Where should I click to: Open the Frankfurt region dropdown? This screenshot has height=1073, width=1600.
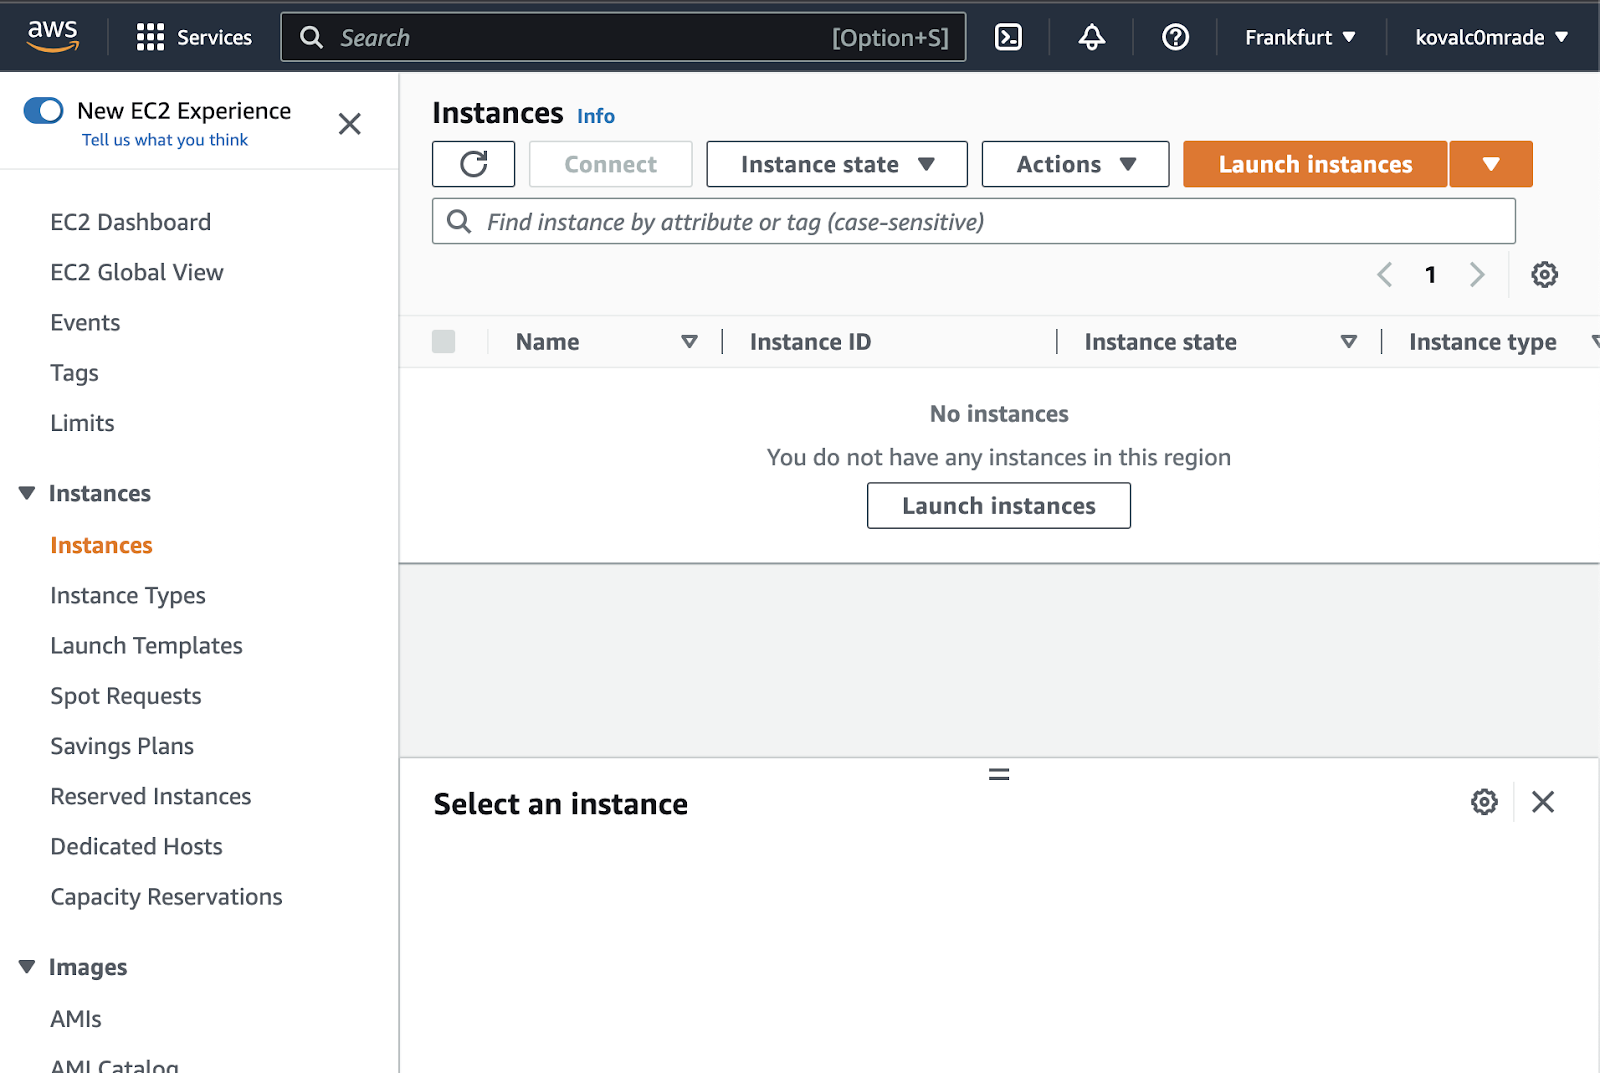(x=1300, y=37)
